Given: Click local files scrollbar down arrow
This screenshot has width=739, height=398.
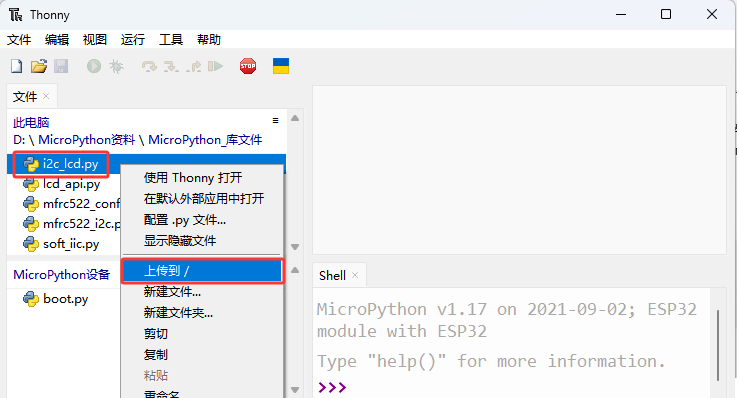Looking at the screenshot, I should tap(295, 247).
